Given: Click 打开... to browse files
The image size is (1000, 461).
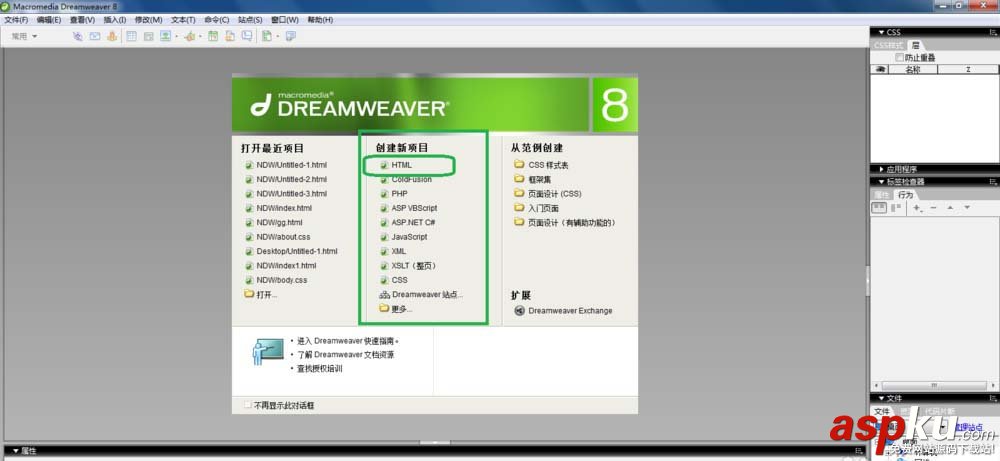Looking at the screenshot, I should (x=267, y=295).
